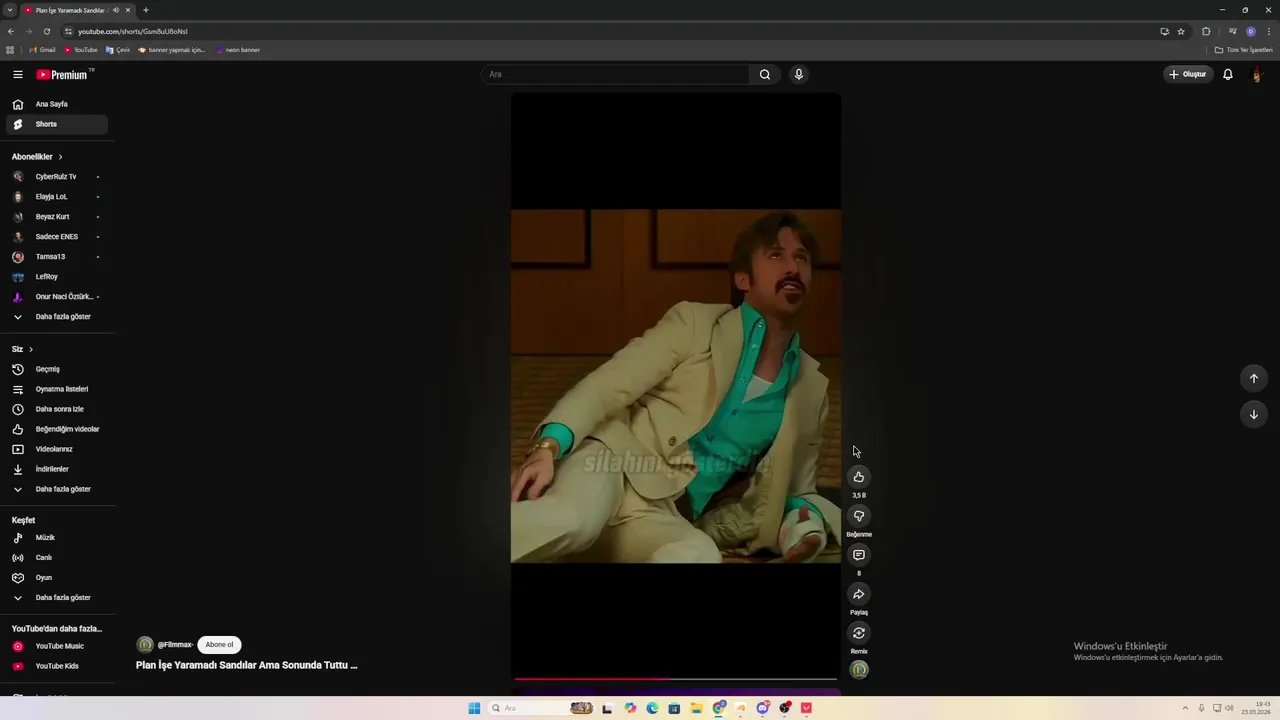The image size is (1280, 720).
Task: Open LefRoy subscription channel
Action: point(57,277)
